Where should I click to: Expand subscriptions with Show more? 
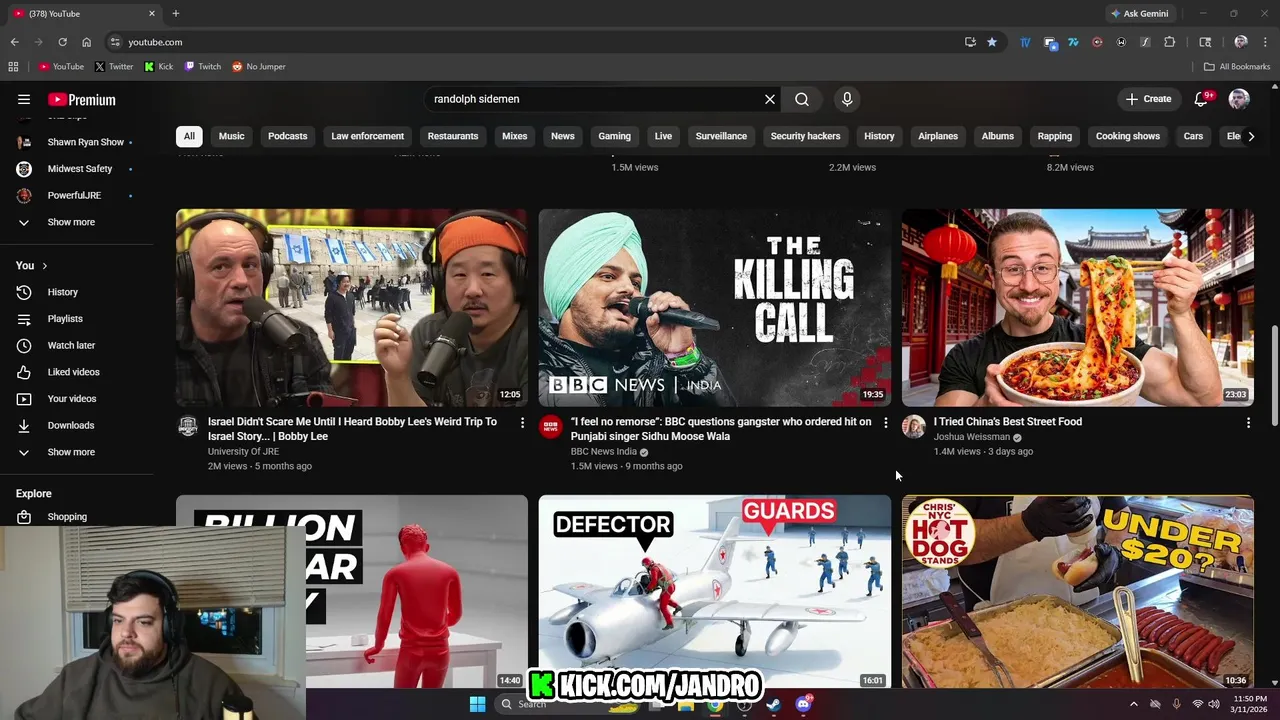click(71, 222)
